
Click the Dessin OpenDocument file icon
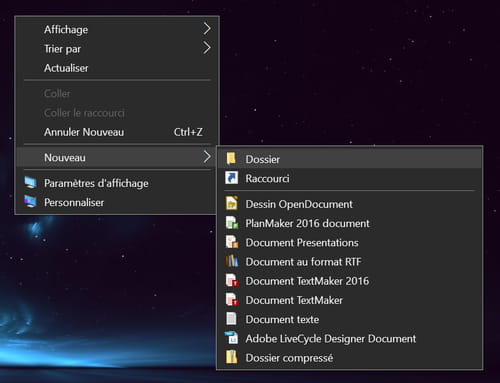232,203
